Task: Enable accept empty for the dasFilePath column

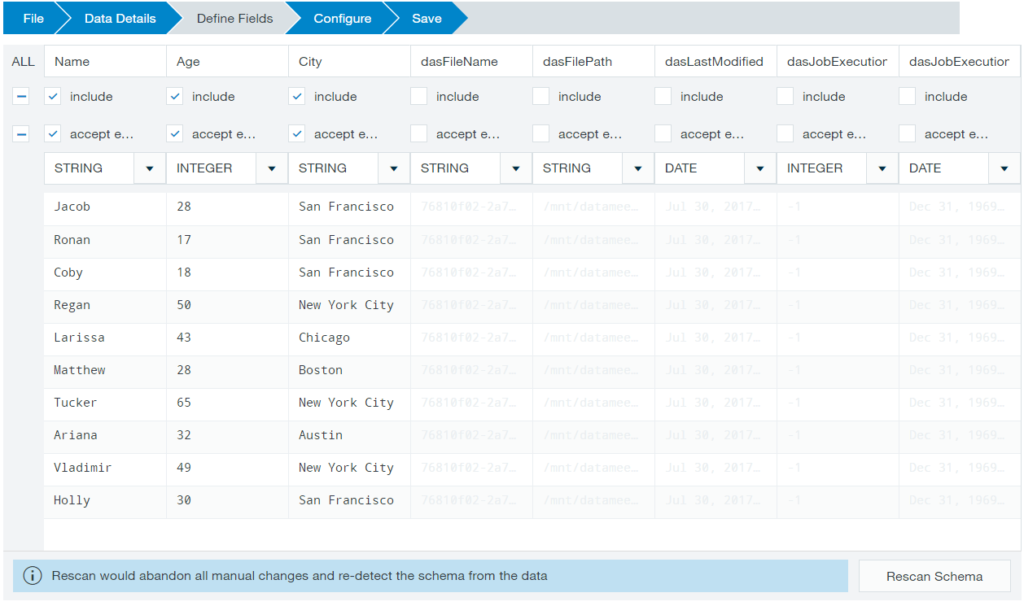Action: click(540, 133)
